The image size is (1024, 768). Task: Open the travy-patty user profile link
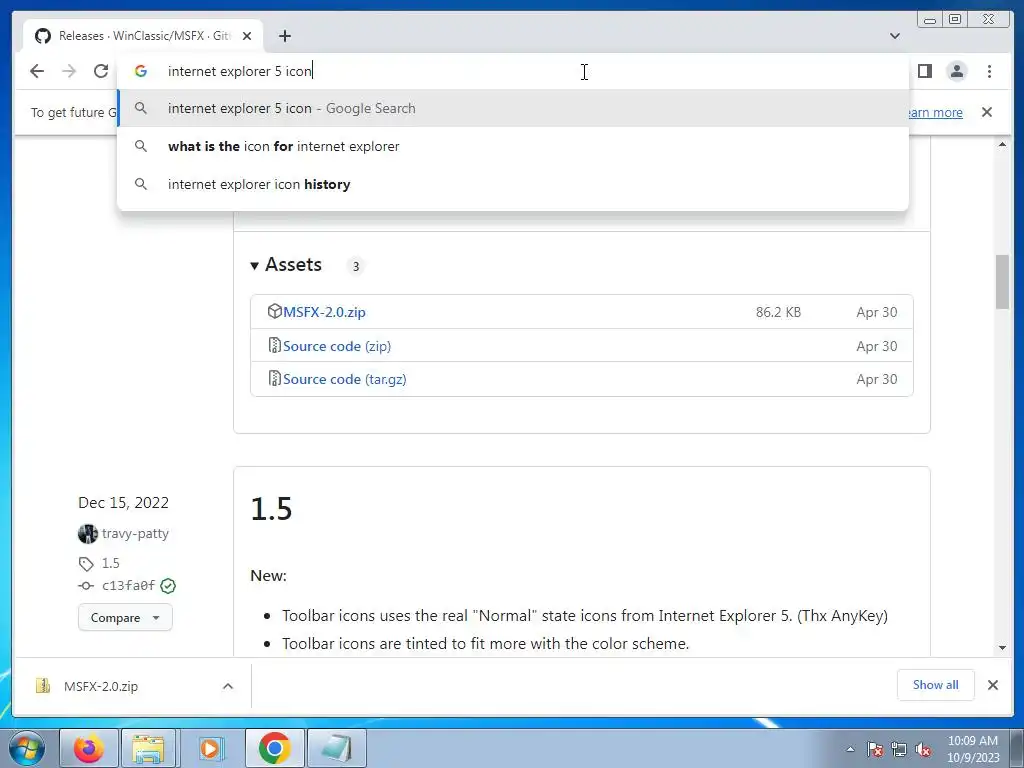135,534
